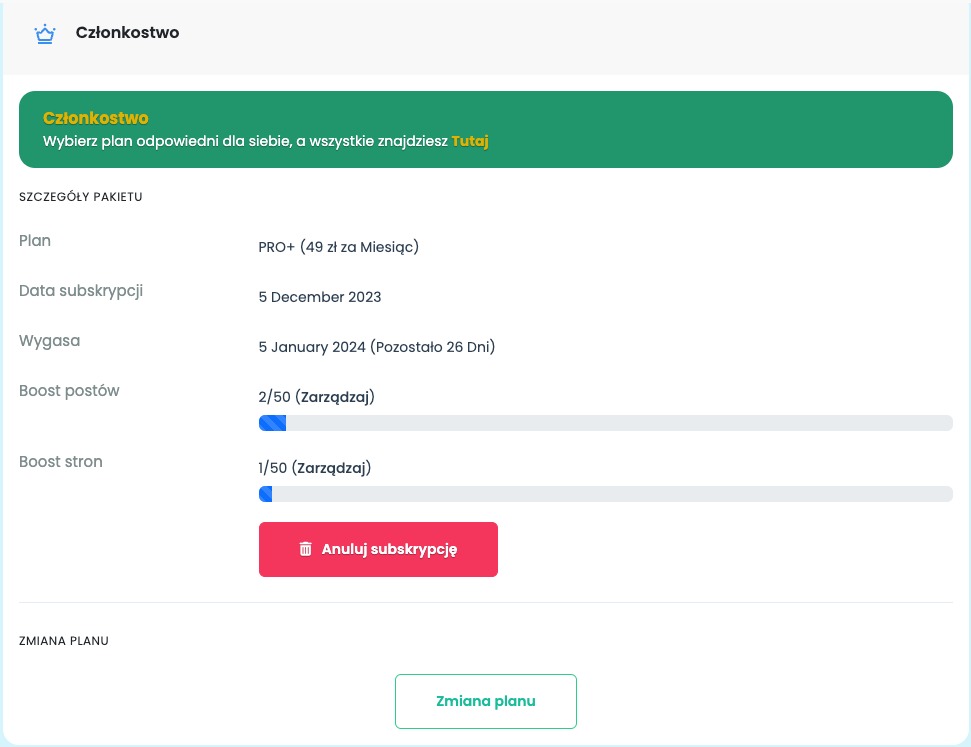Click the "Szczegóły pakietu" section heading
Screen dimensions: 971x747
[81, 196]
